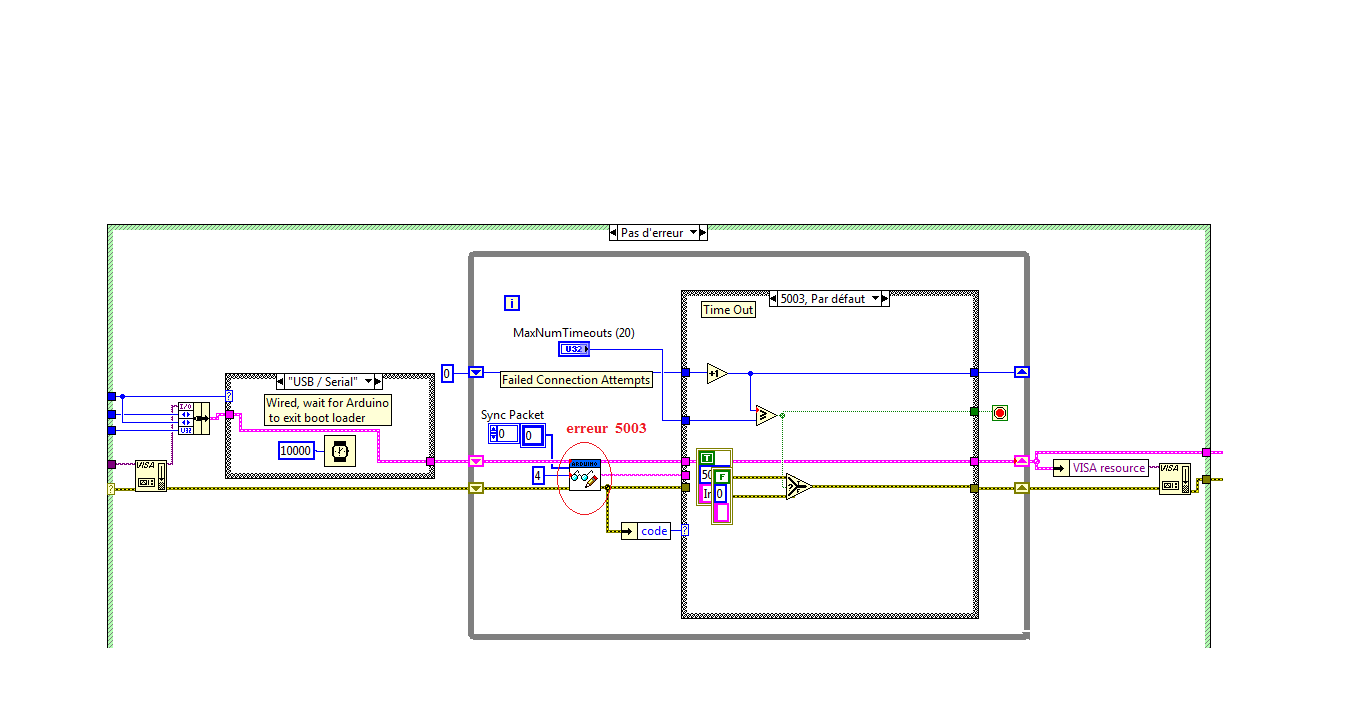Image resolution: width=1366 pixels, height=728 pixels.
Task: Click the green boolean output tunnel of 5003 case
Action: pyautogui.click(x=974, y=411)
